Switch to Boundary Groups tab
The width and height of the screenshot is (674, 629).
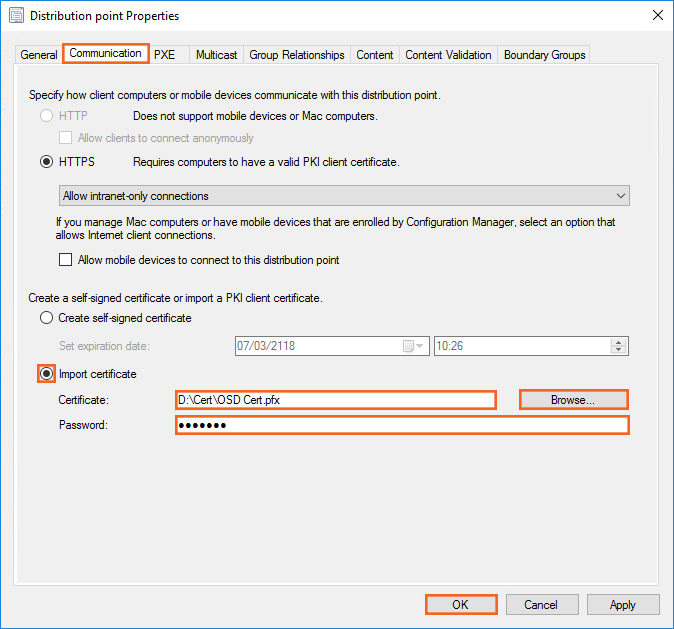click(x=544, y=55)
